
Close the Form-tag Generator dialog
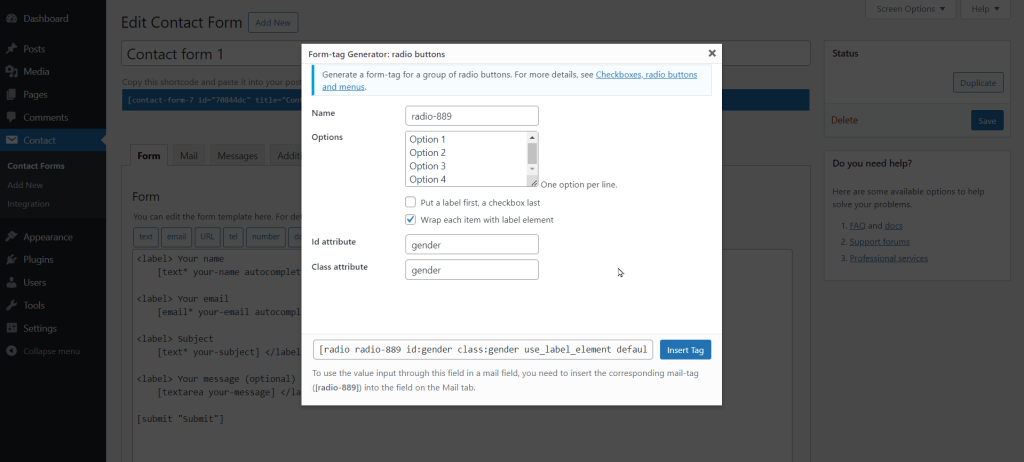click(712, 53)
